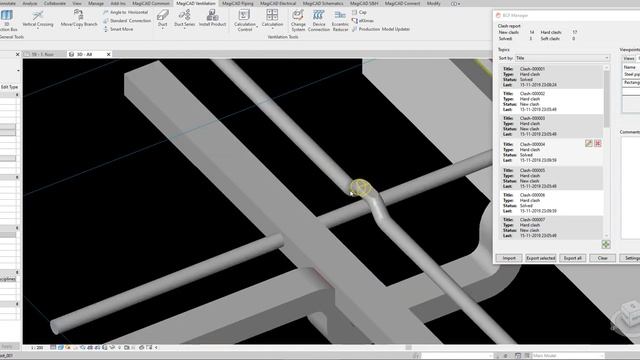The height and width of the screenshot is (360, 640).
Task: Click Edit Type in Properties panel
Action: (x=10, y=87)
